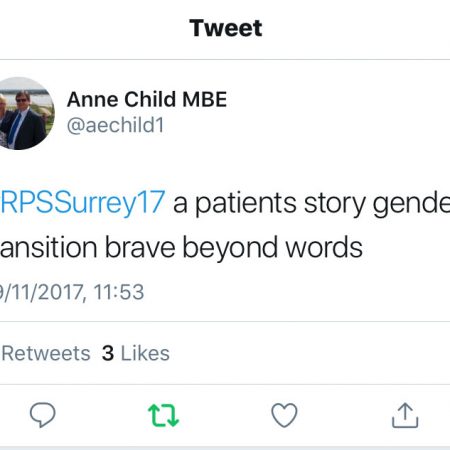450x450 pixels.
Task: Open the share tweet upload icon
Action: tap(405, 415)
